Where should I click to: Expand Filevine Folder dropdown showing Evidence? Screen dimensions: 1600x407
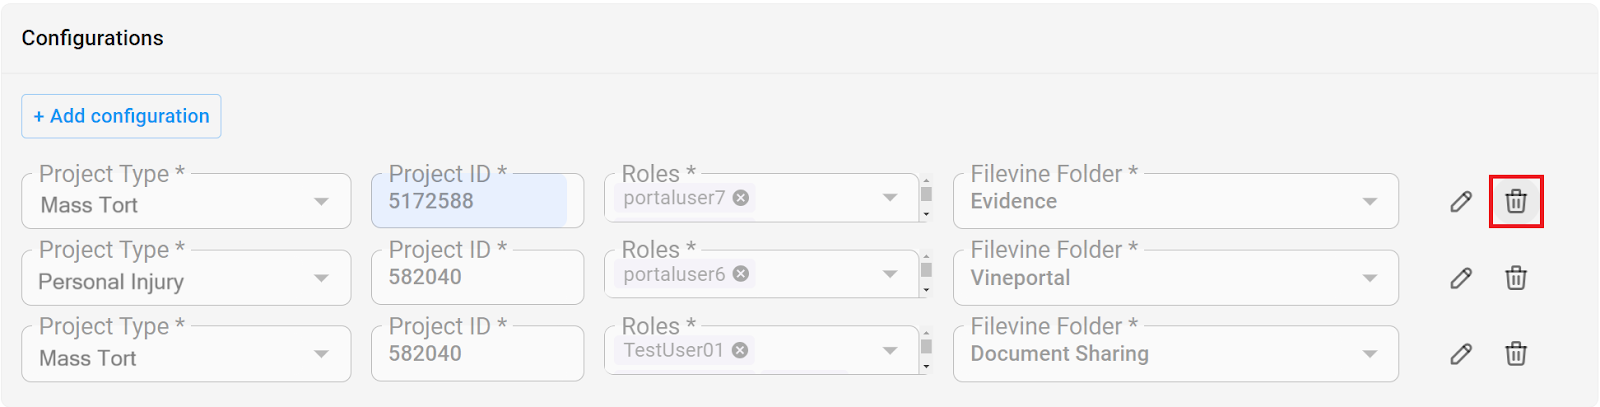tap(1175, 201)
